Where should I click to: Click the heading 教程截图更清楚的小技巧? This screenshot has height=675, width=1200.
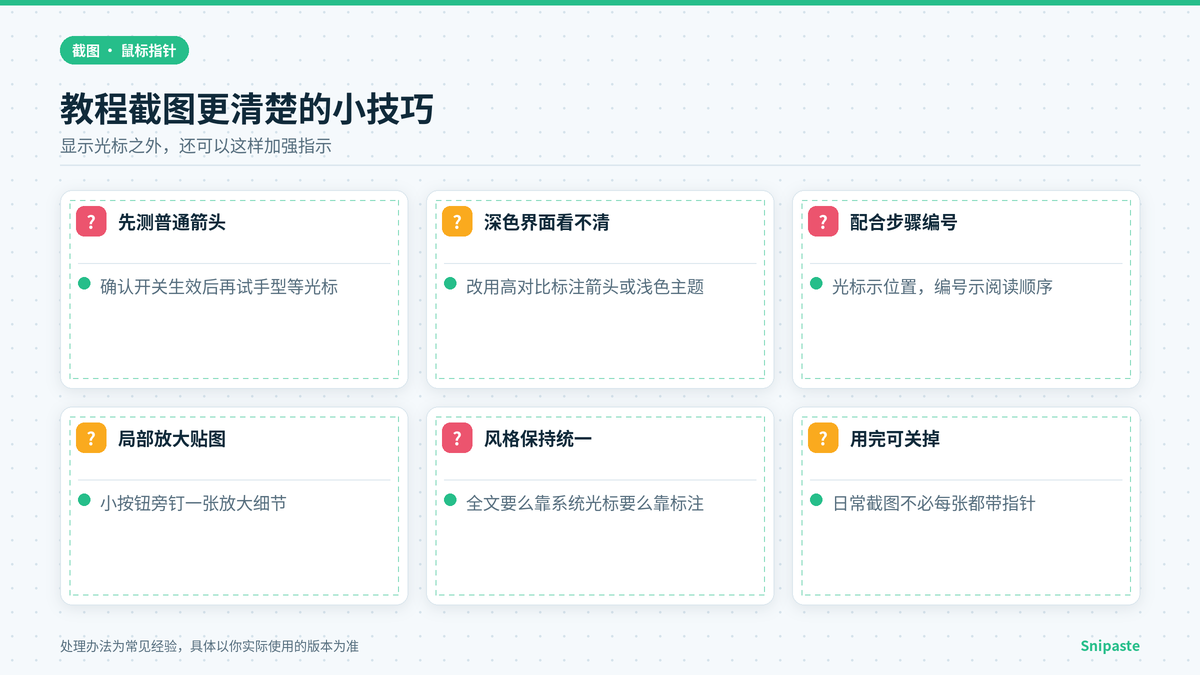(247, 109)
